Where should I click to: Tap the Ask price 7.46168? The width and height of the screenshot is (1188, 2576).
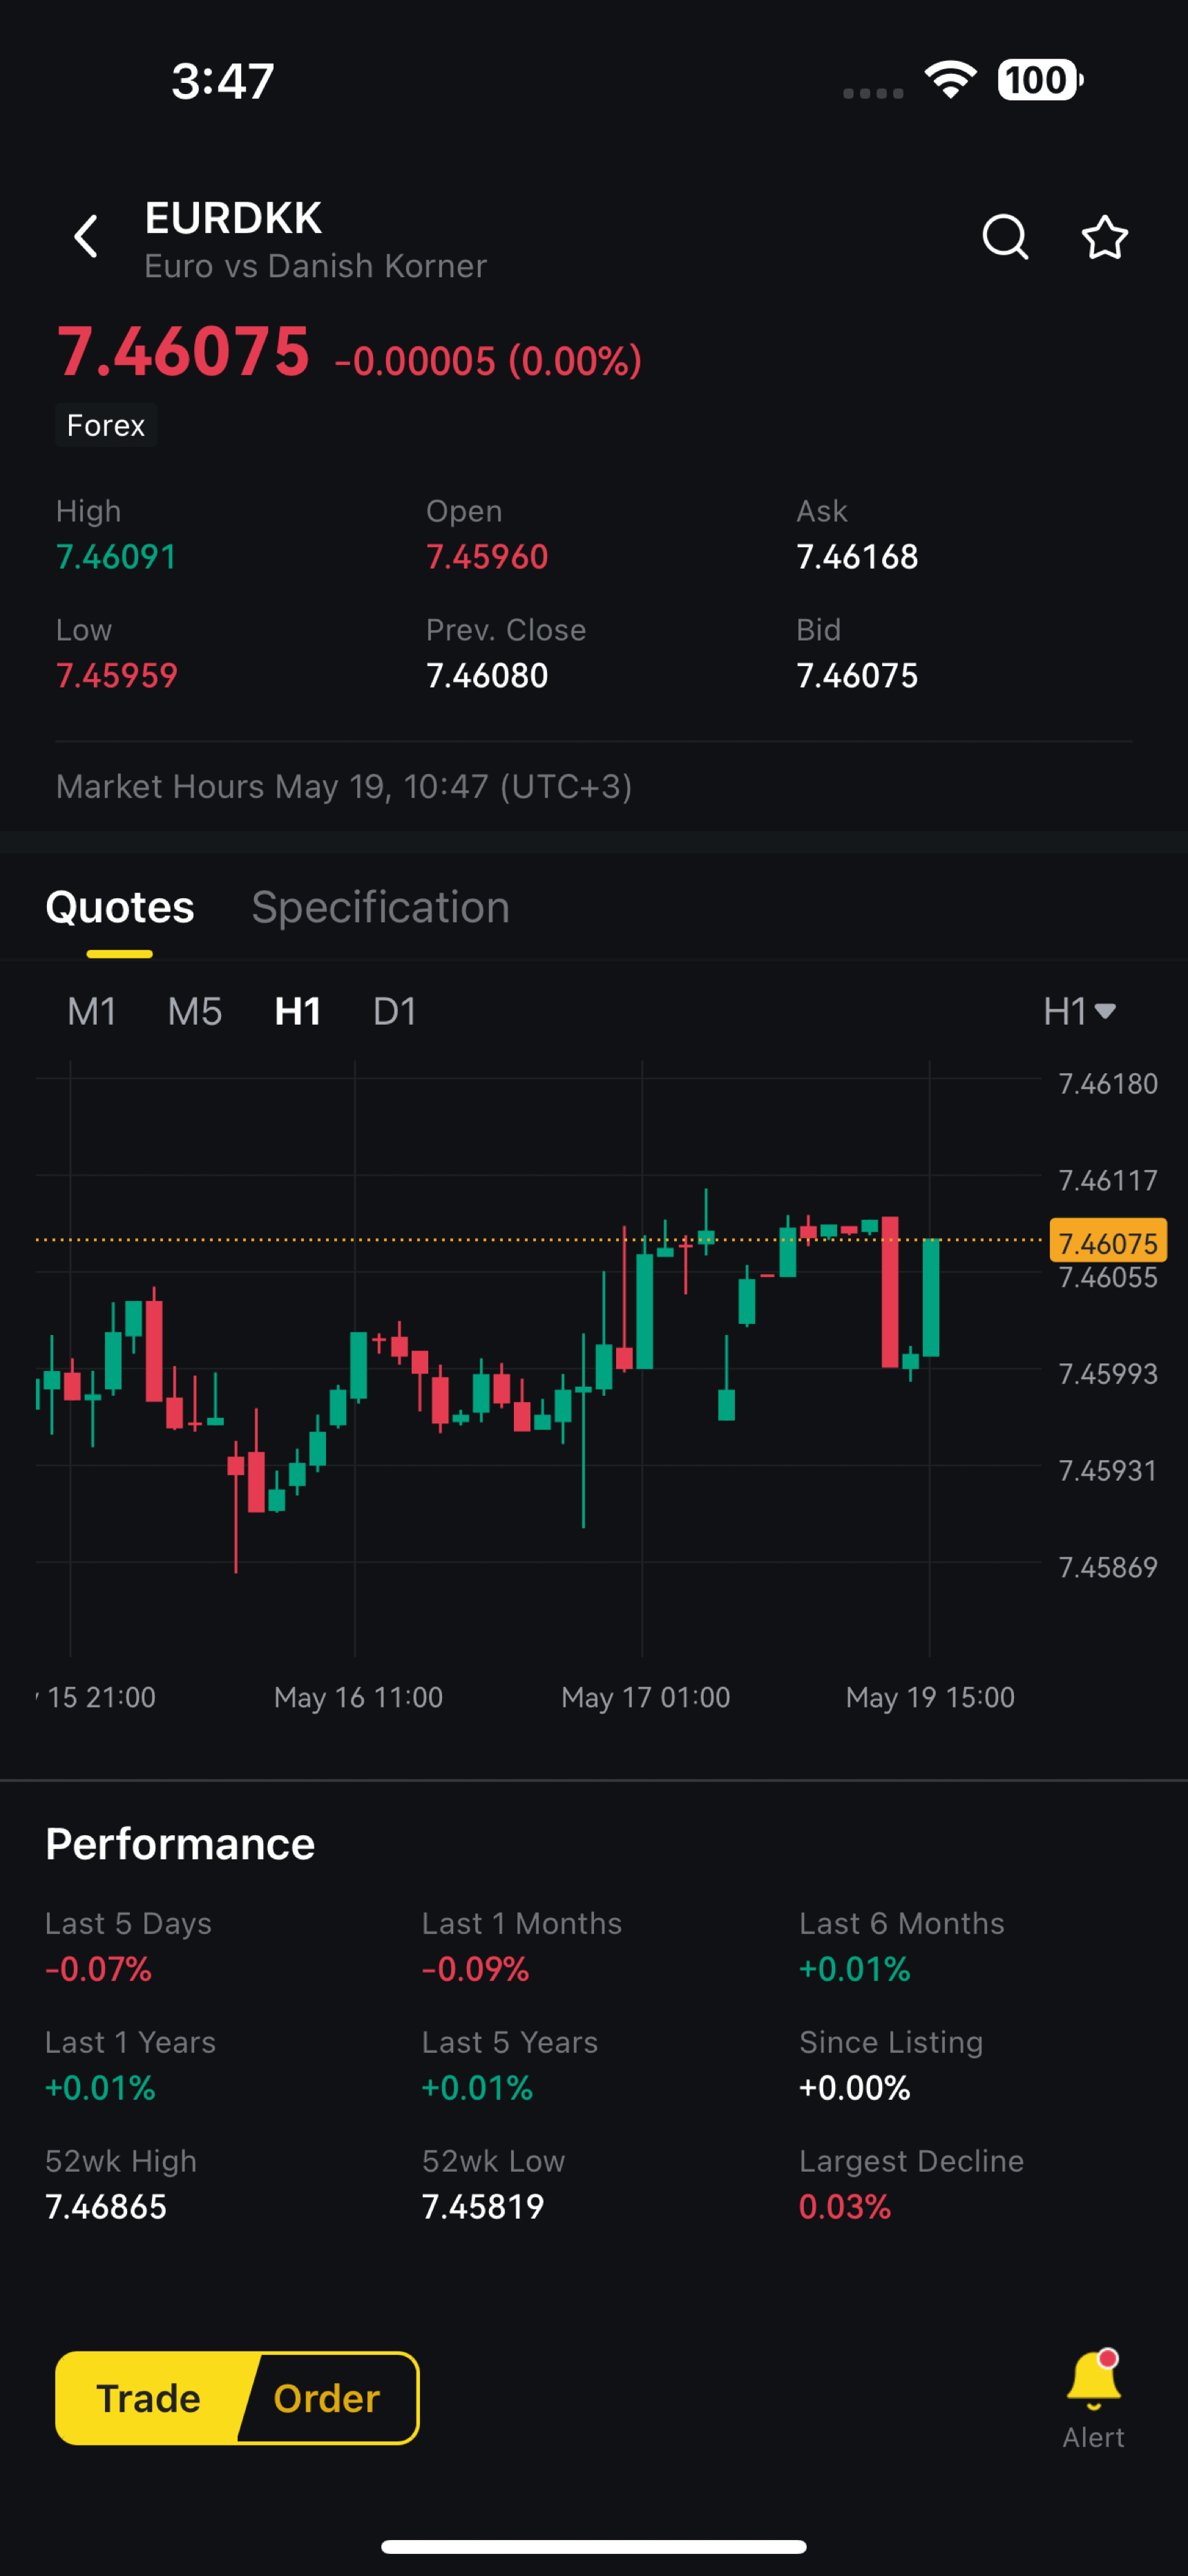coord(857,557)
